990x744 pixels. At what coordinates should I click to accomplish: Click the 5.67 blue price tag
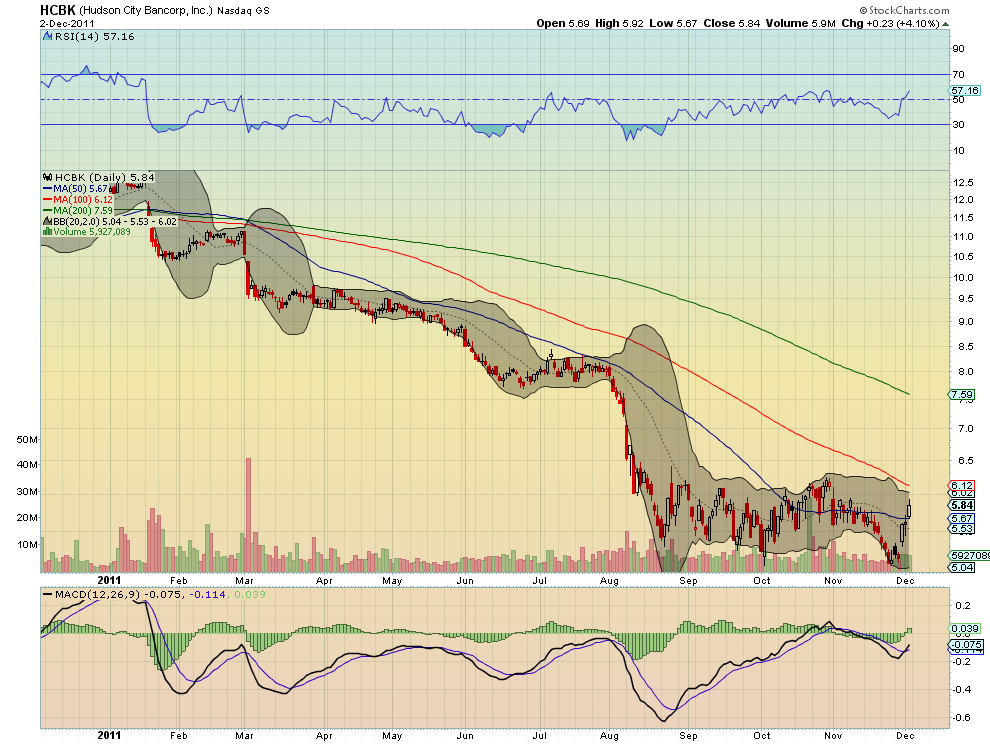(962, 519)
